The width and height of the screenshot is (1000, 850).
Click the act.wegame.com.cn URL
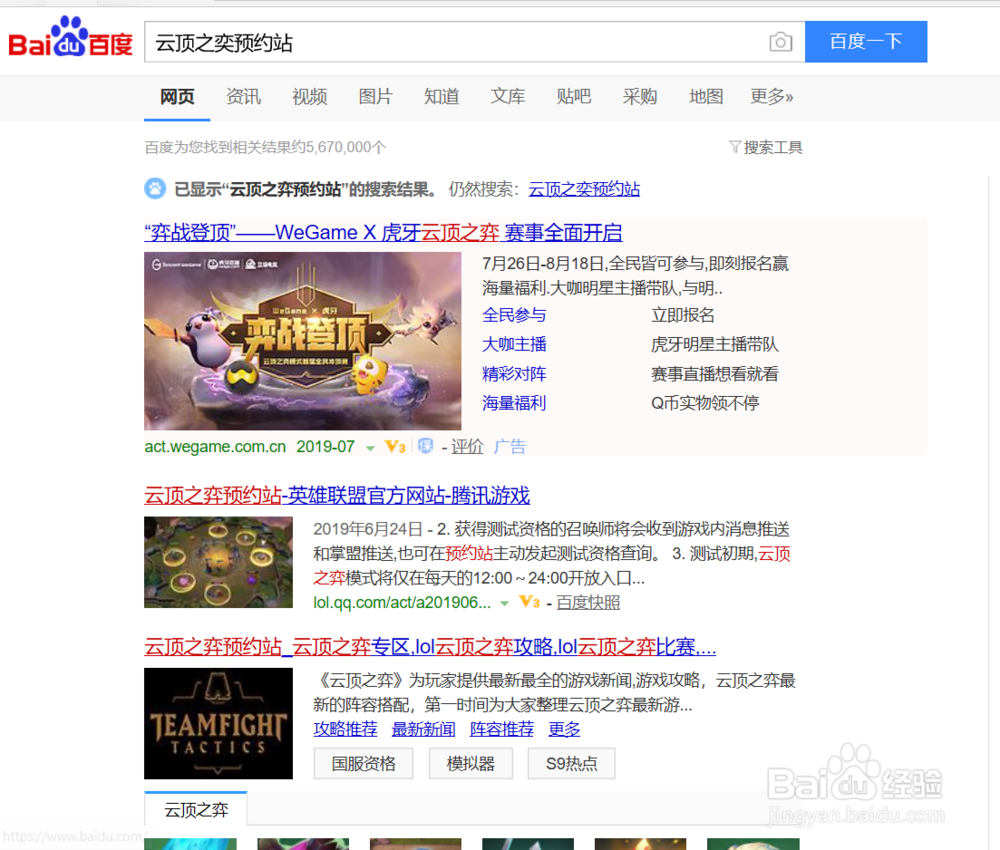point(215,446)
